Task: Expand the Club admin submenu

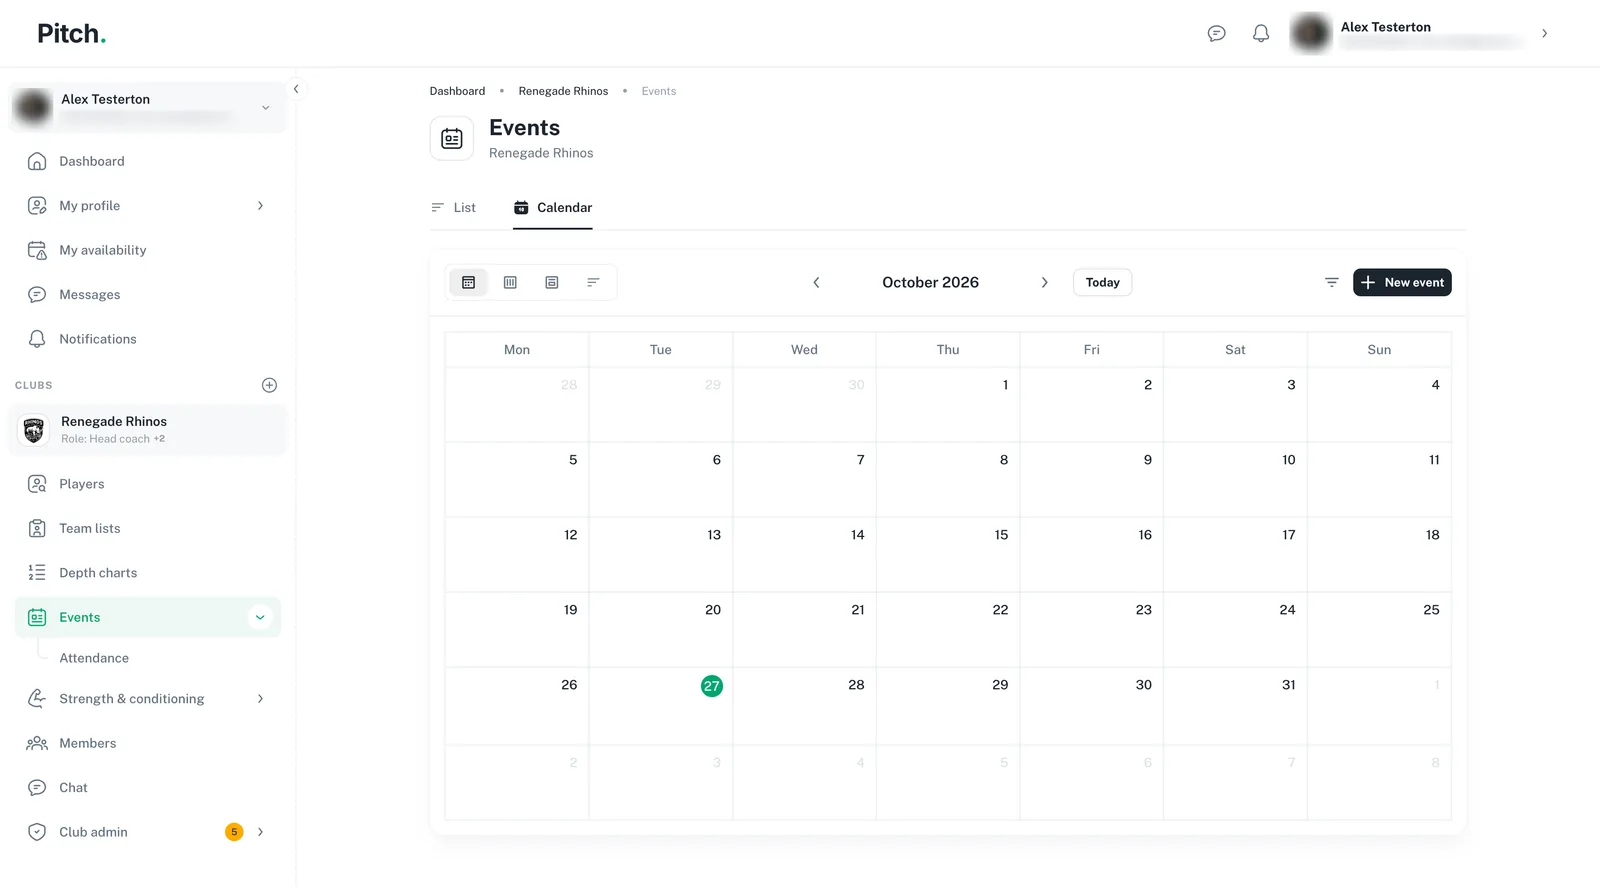Action: (x=261, y=832)
